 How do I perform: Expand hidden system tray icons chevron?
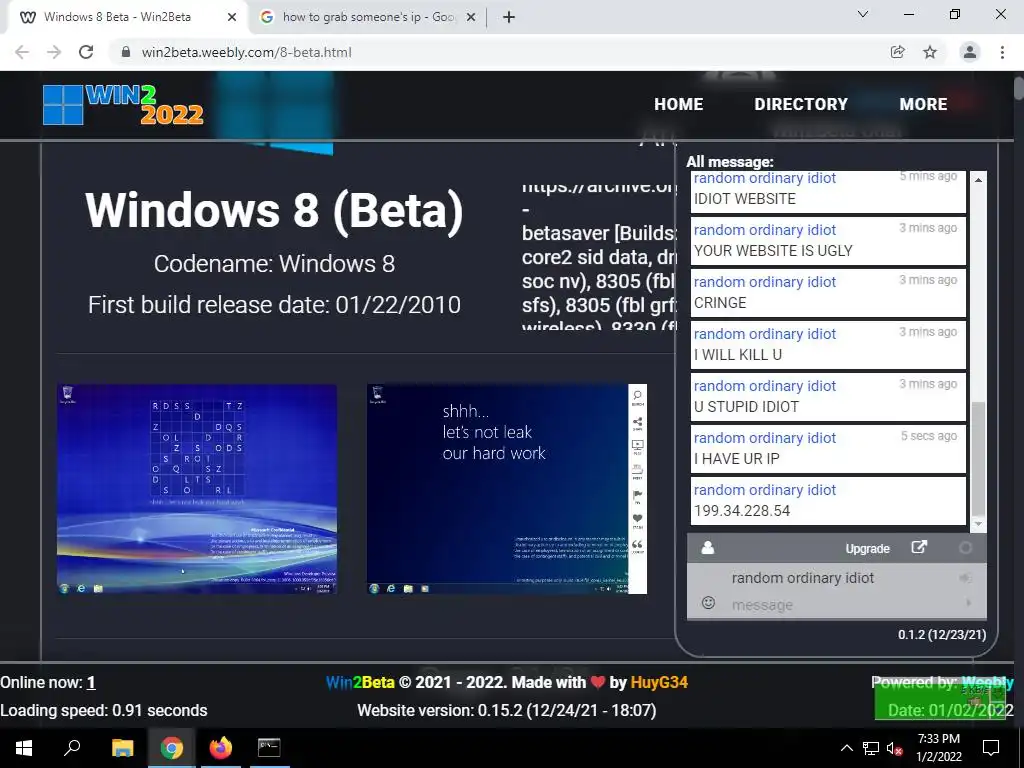tap(846, 748)
